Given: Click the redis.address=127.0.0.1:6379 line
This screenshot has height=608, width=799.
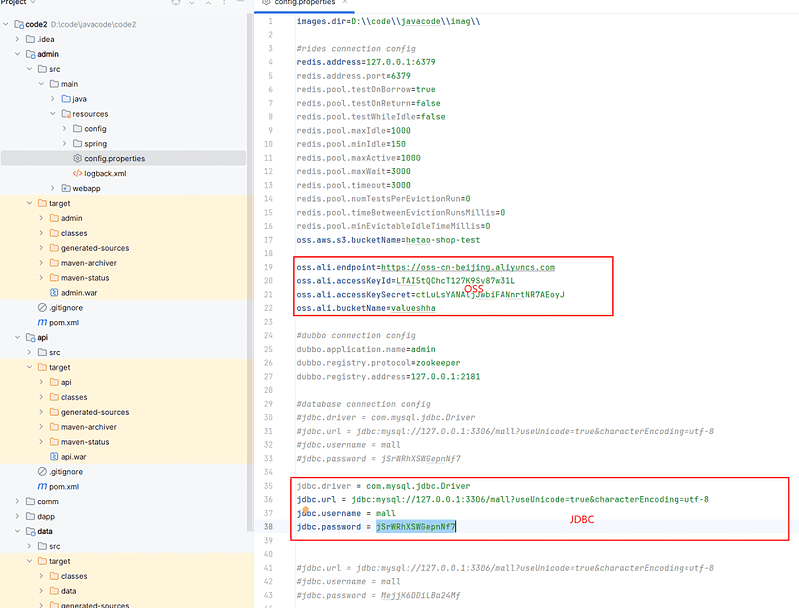Looking at the screenshot, I should tap(366, 62).
